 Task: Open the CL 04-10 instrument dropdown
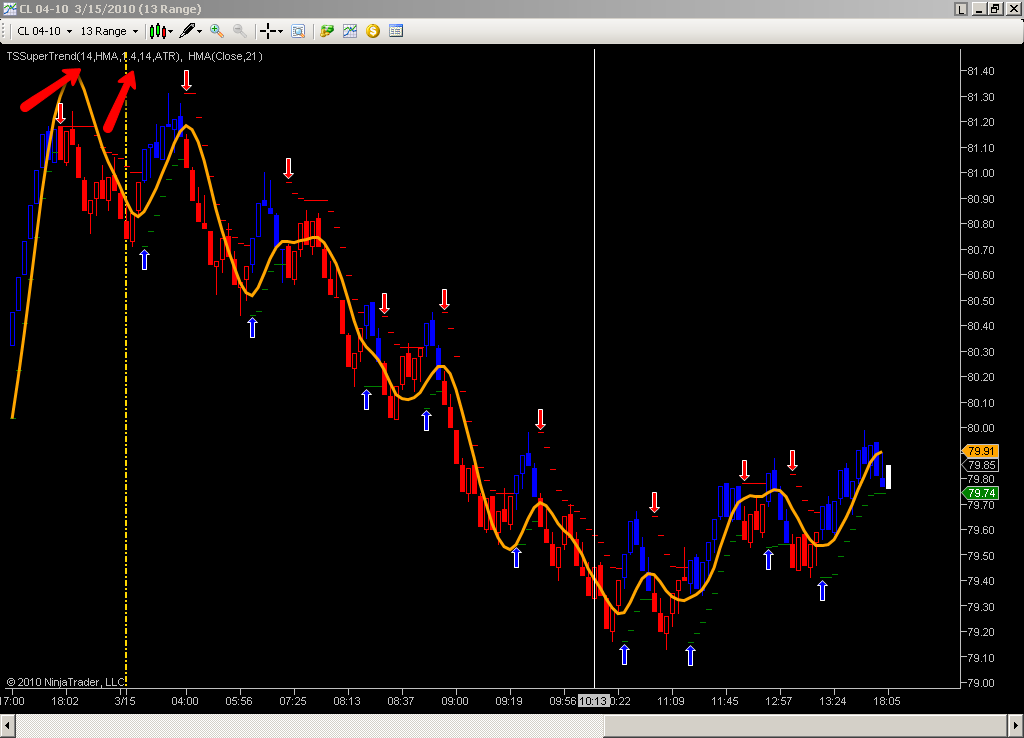coord(44,31)
